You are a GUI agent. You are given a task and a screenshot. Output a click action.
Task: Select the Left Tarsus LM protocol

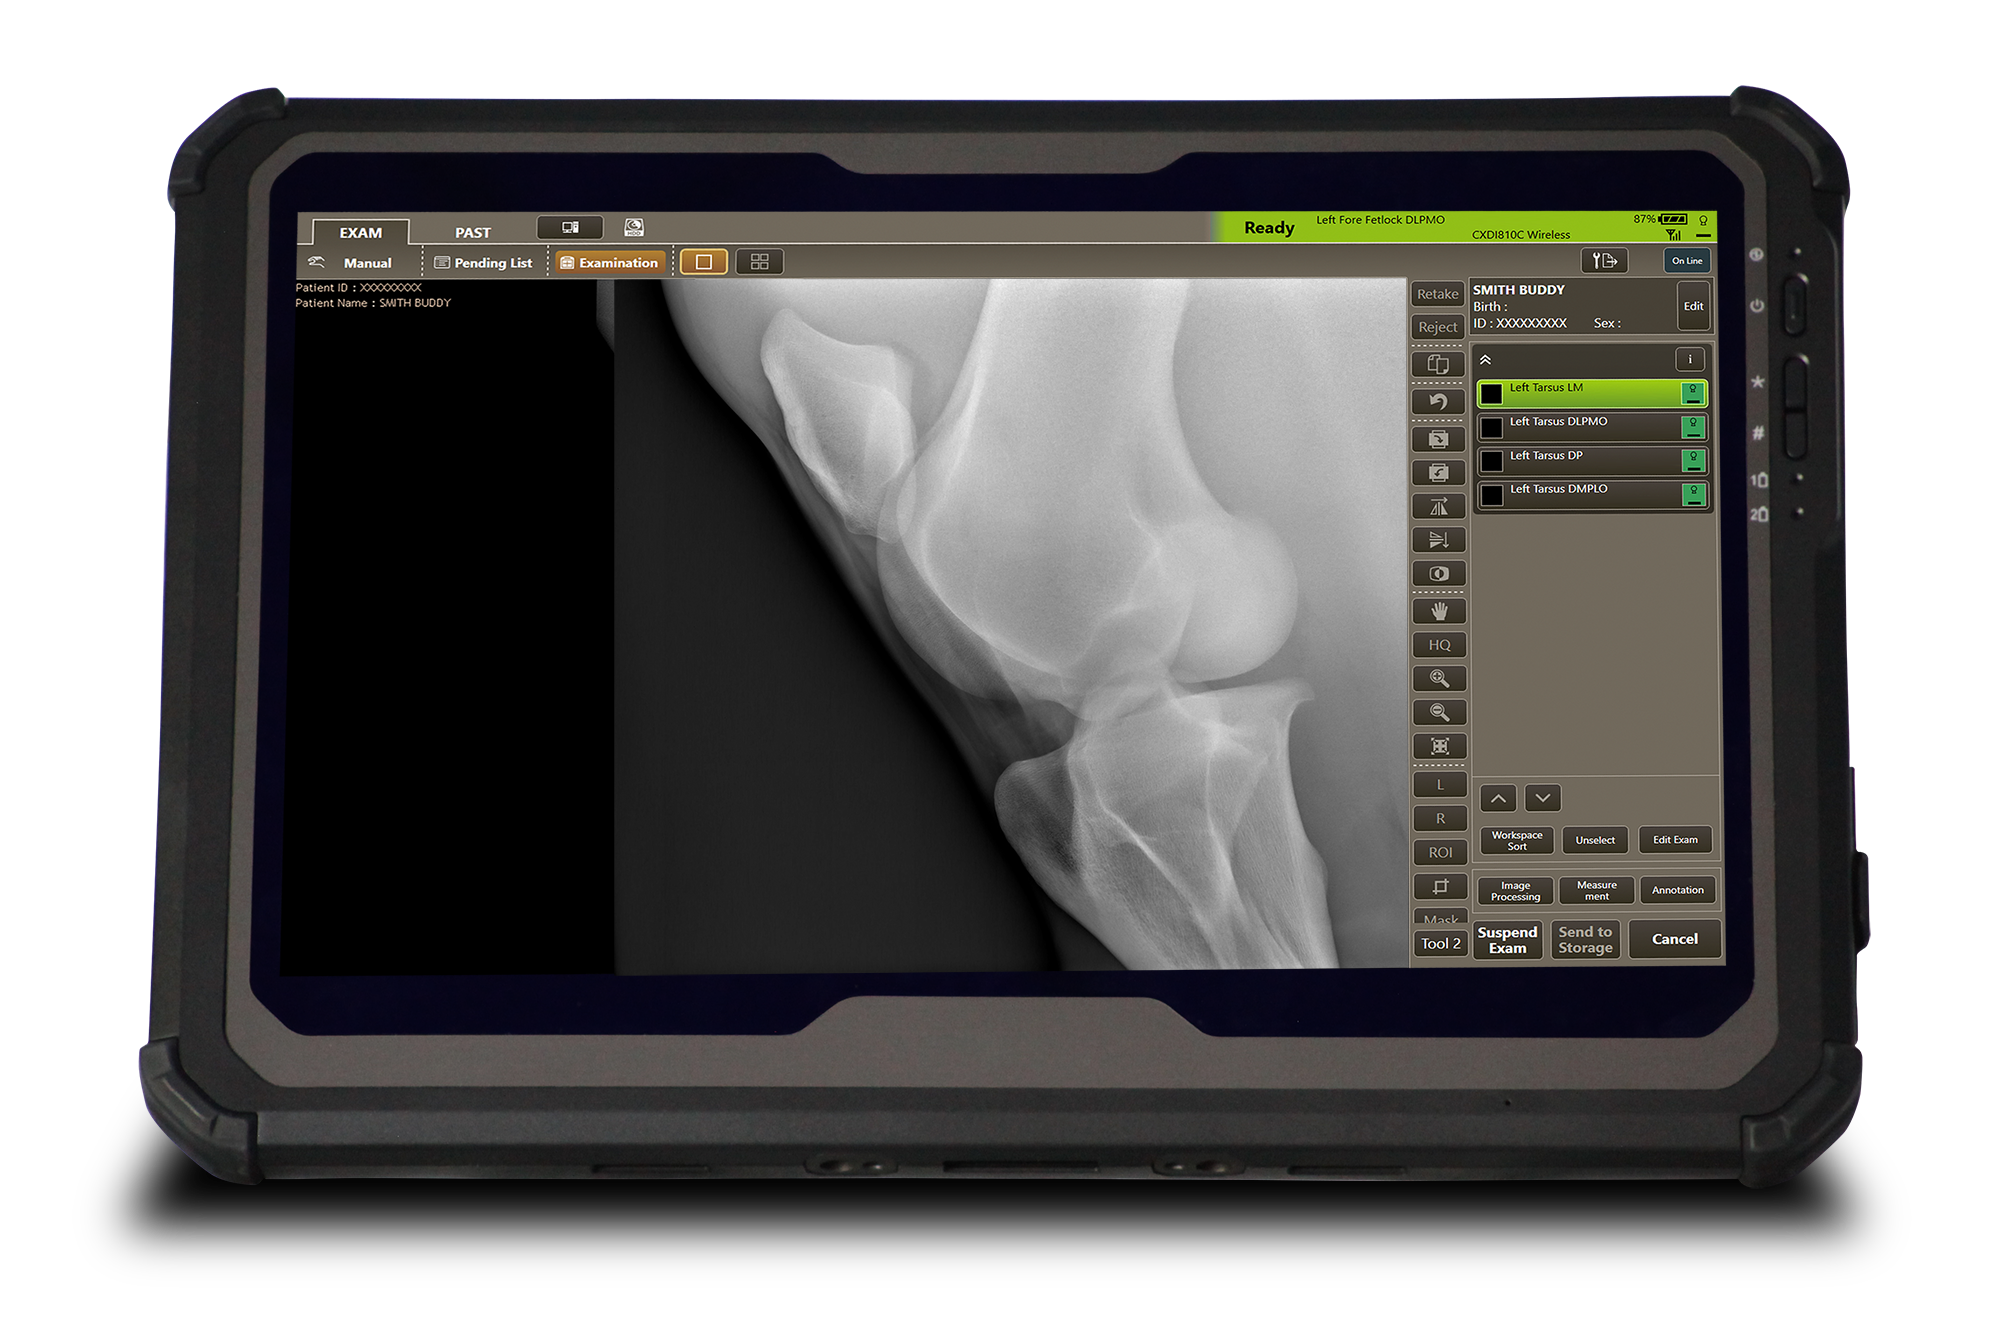click(1592, 393)
